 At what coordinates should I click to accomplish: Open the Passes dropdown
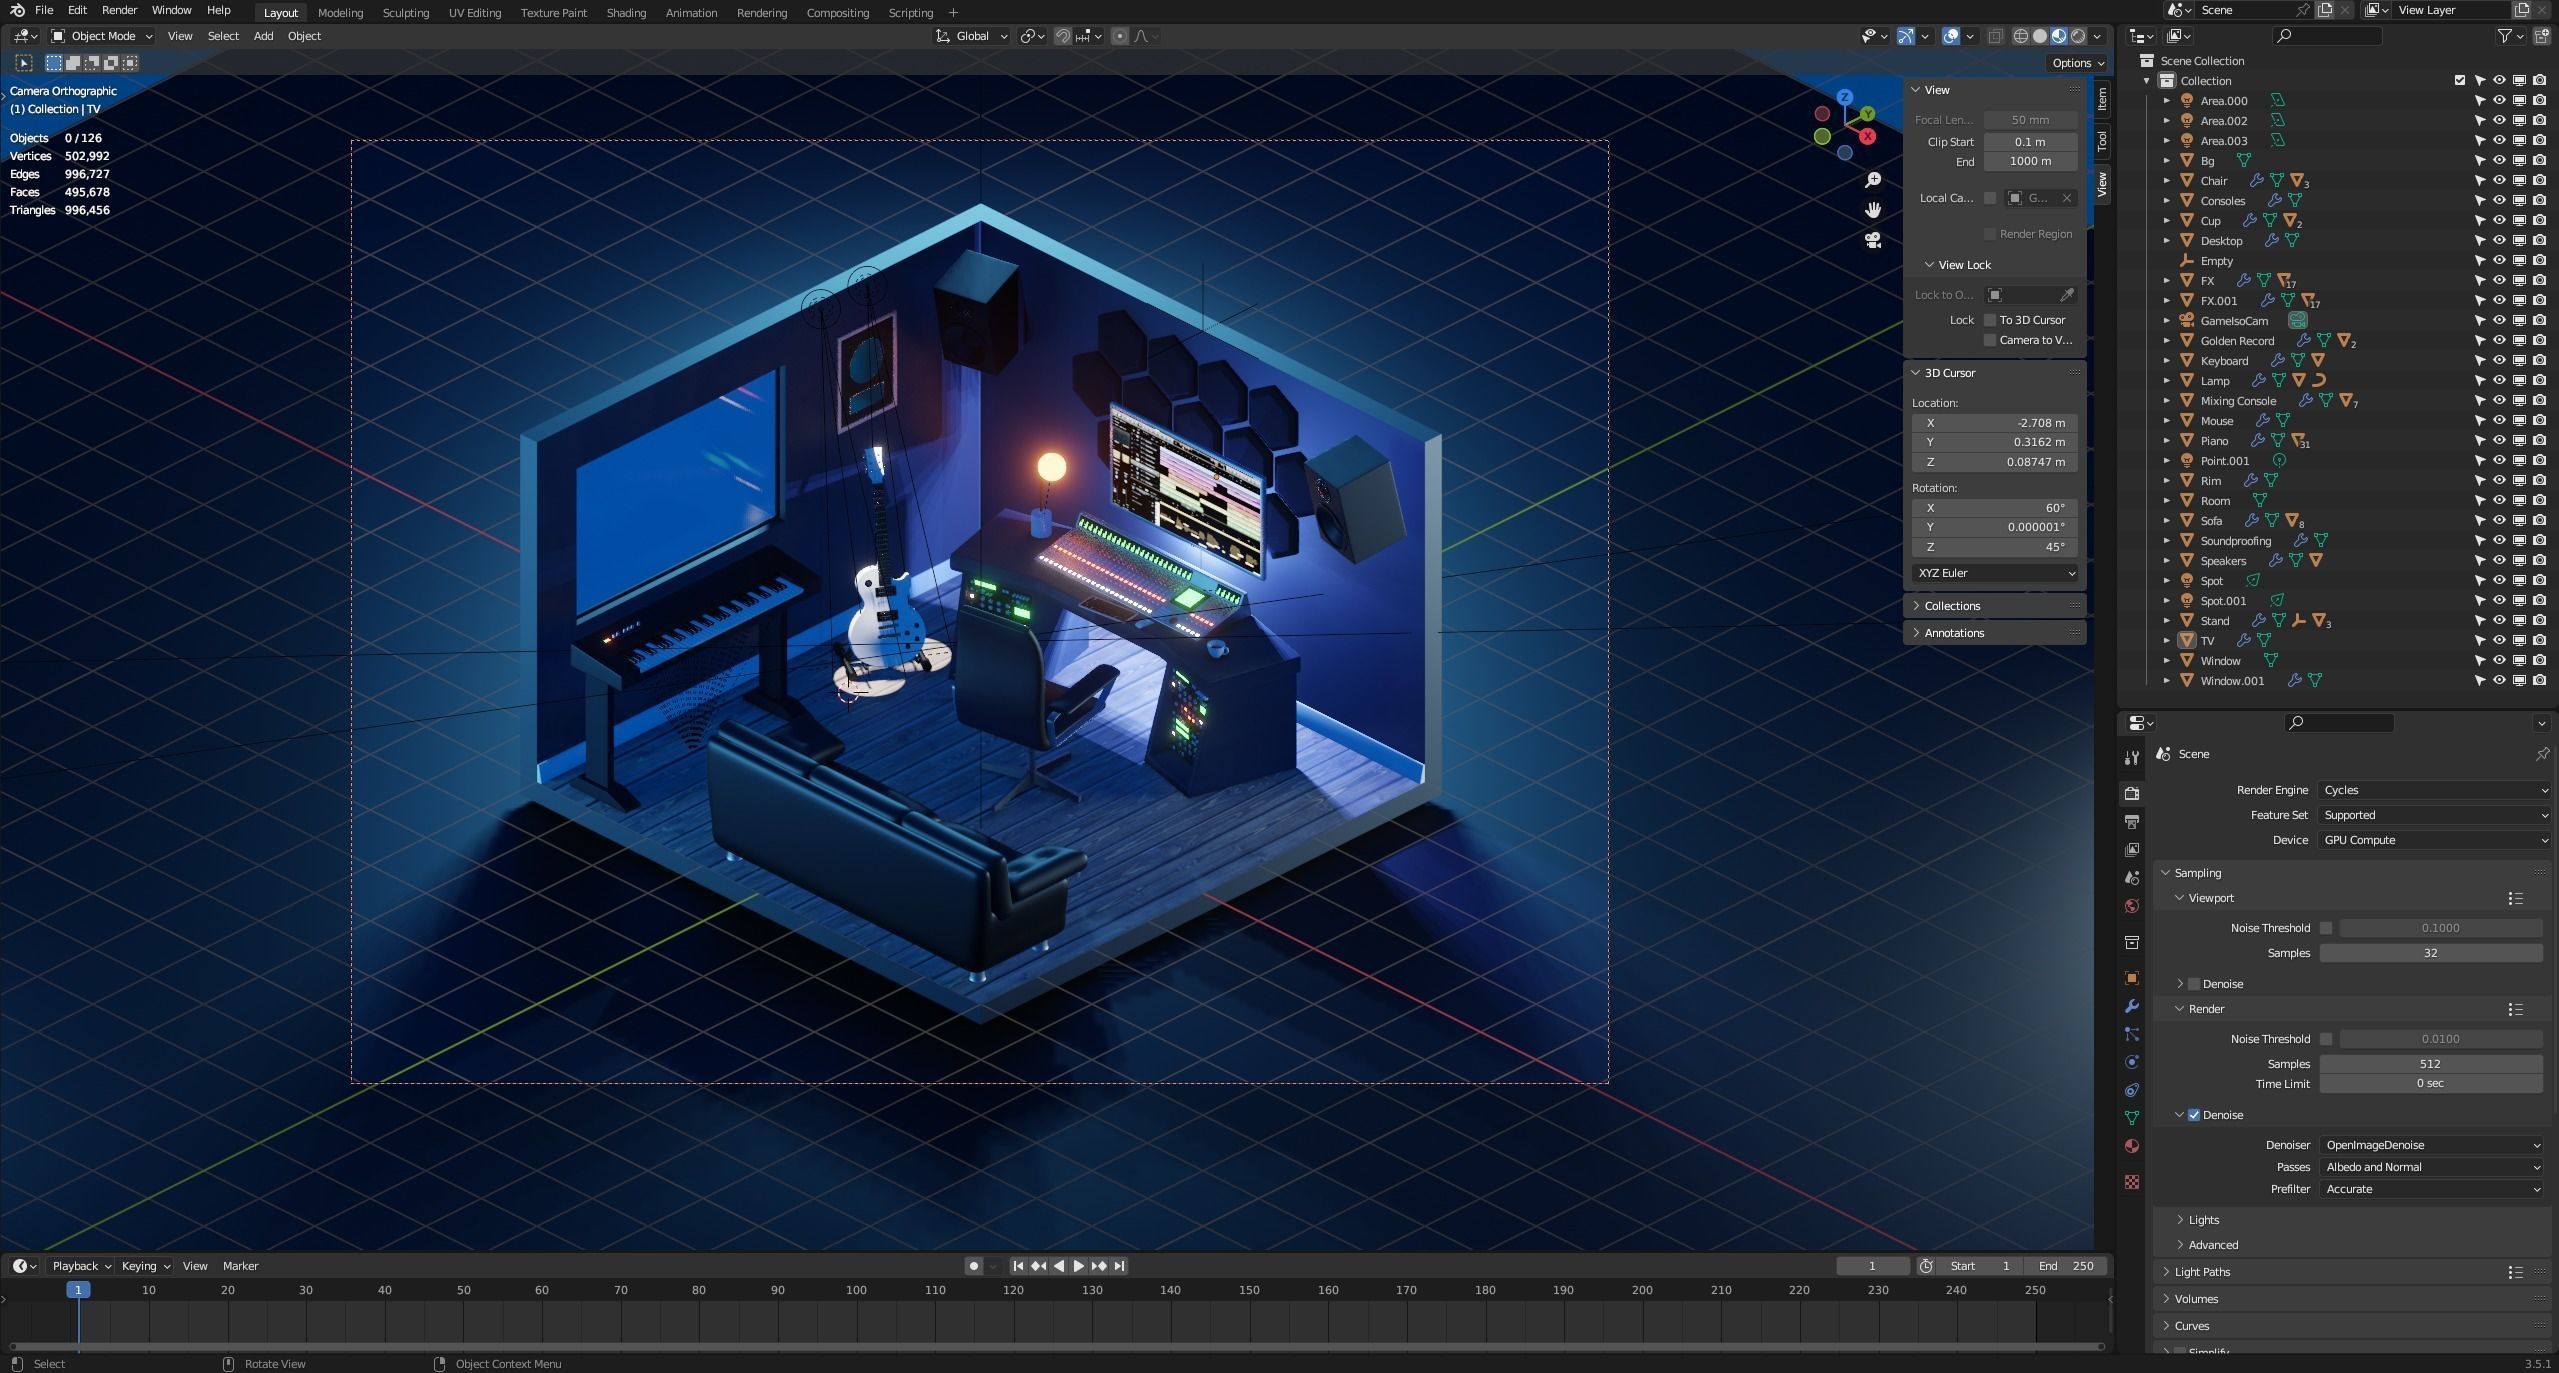(x=2431, y=1167)
